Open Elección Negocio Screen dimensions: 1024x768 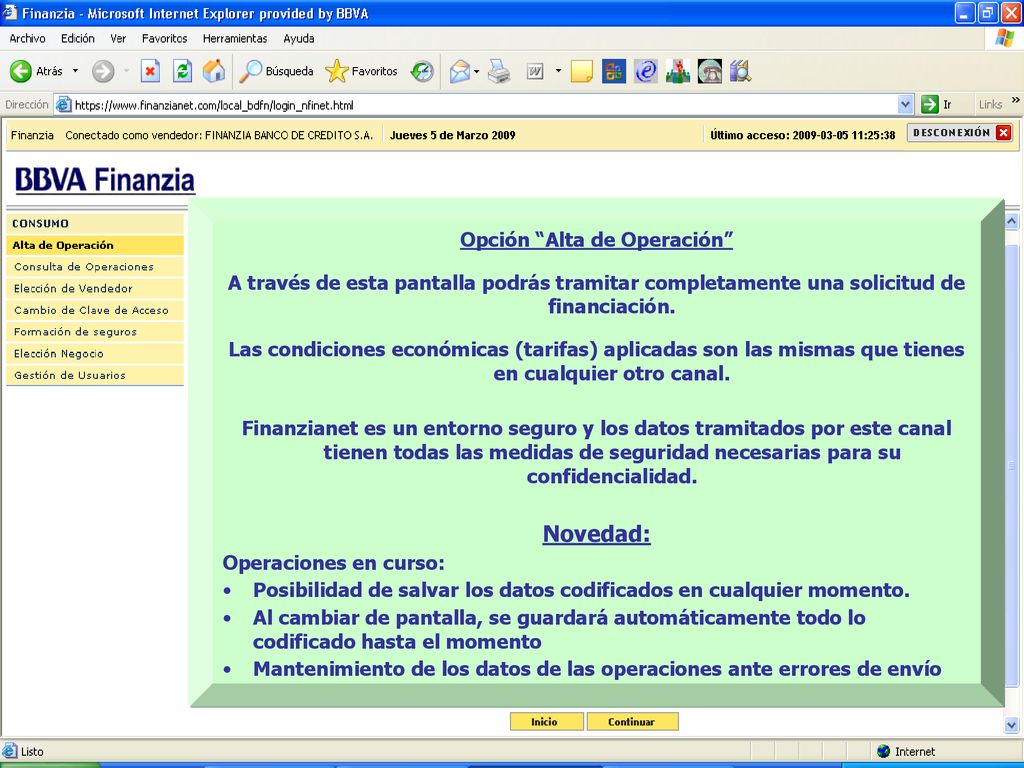(95, 353)
